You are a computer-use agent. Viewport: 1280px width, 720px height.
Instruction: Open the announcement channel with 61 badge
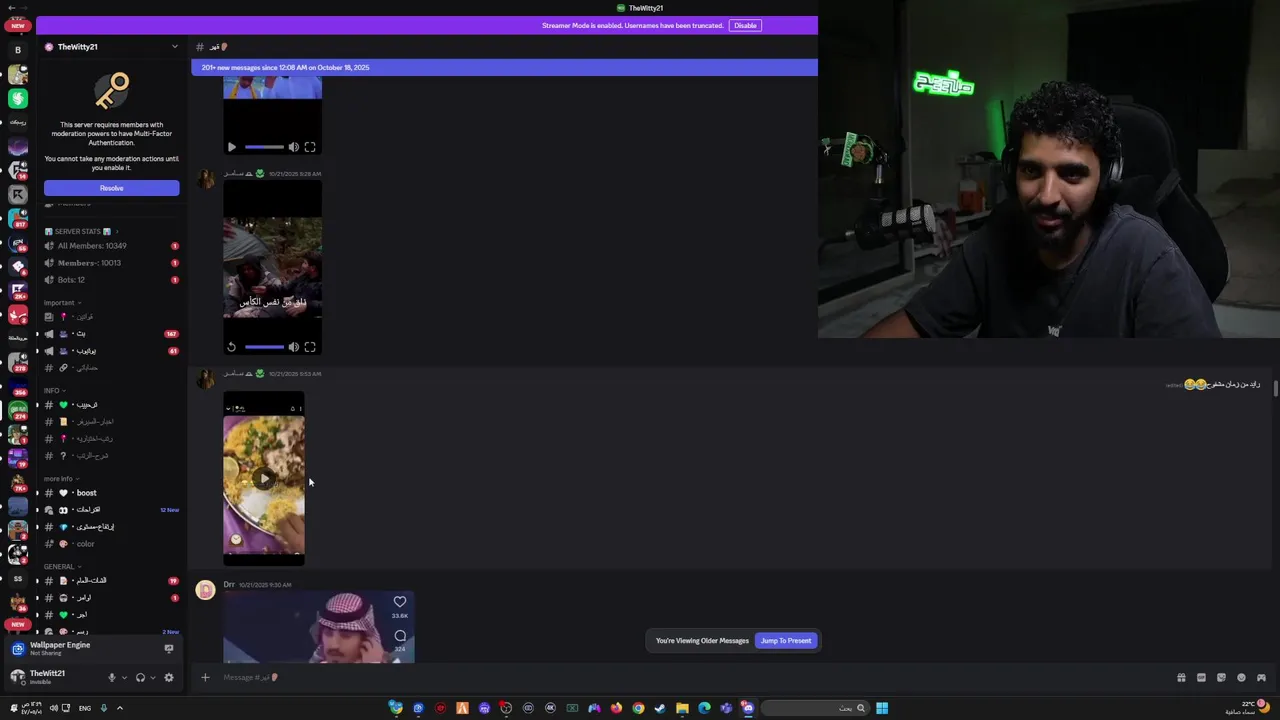[111, 351]
